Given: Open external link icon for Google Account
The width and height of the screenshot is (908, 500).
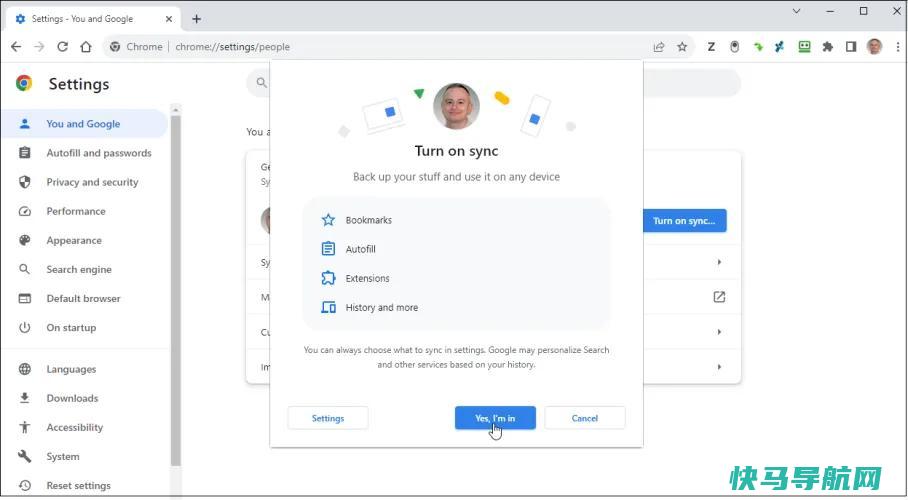Looking at the screenshot, I should 719,297.
